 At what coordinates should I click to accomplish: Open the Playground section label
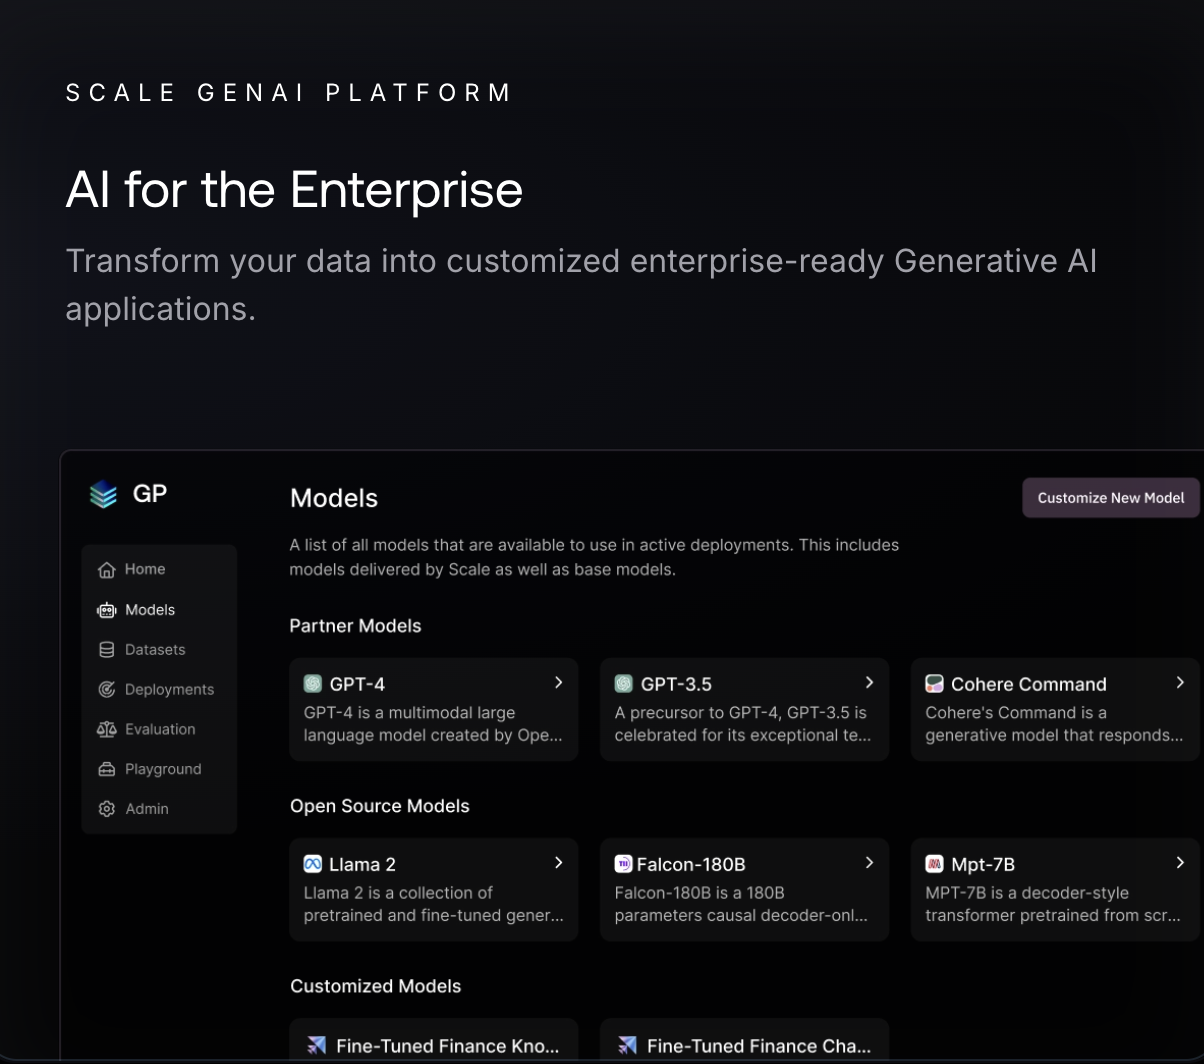click(x=163, y=770)
